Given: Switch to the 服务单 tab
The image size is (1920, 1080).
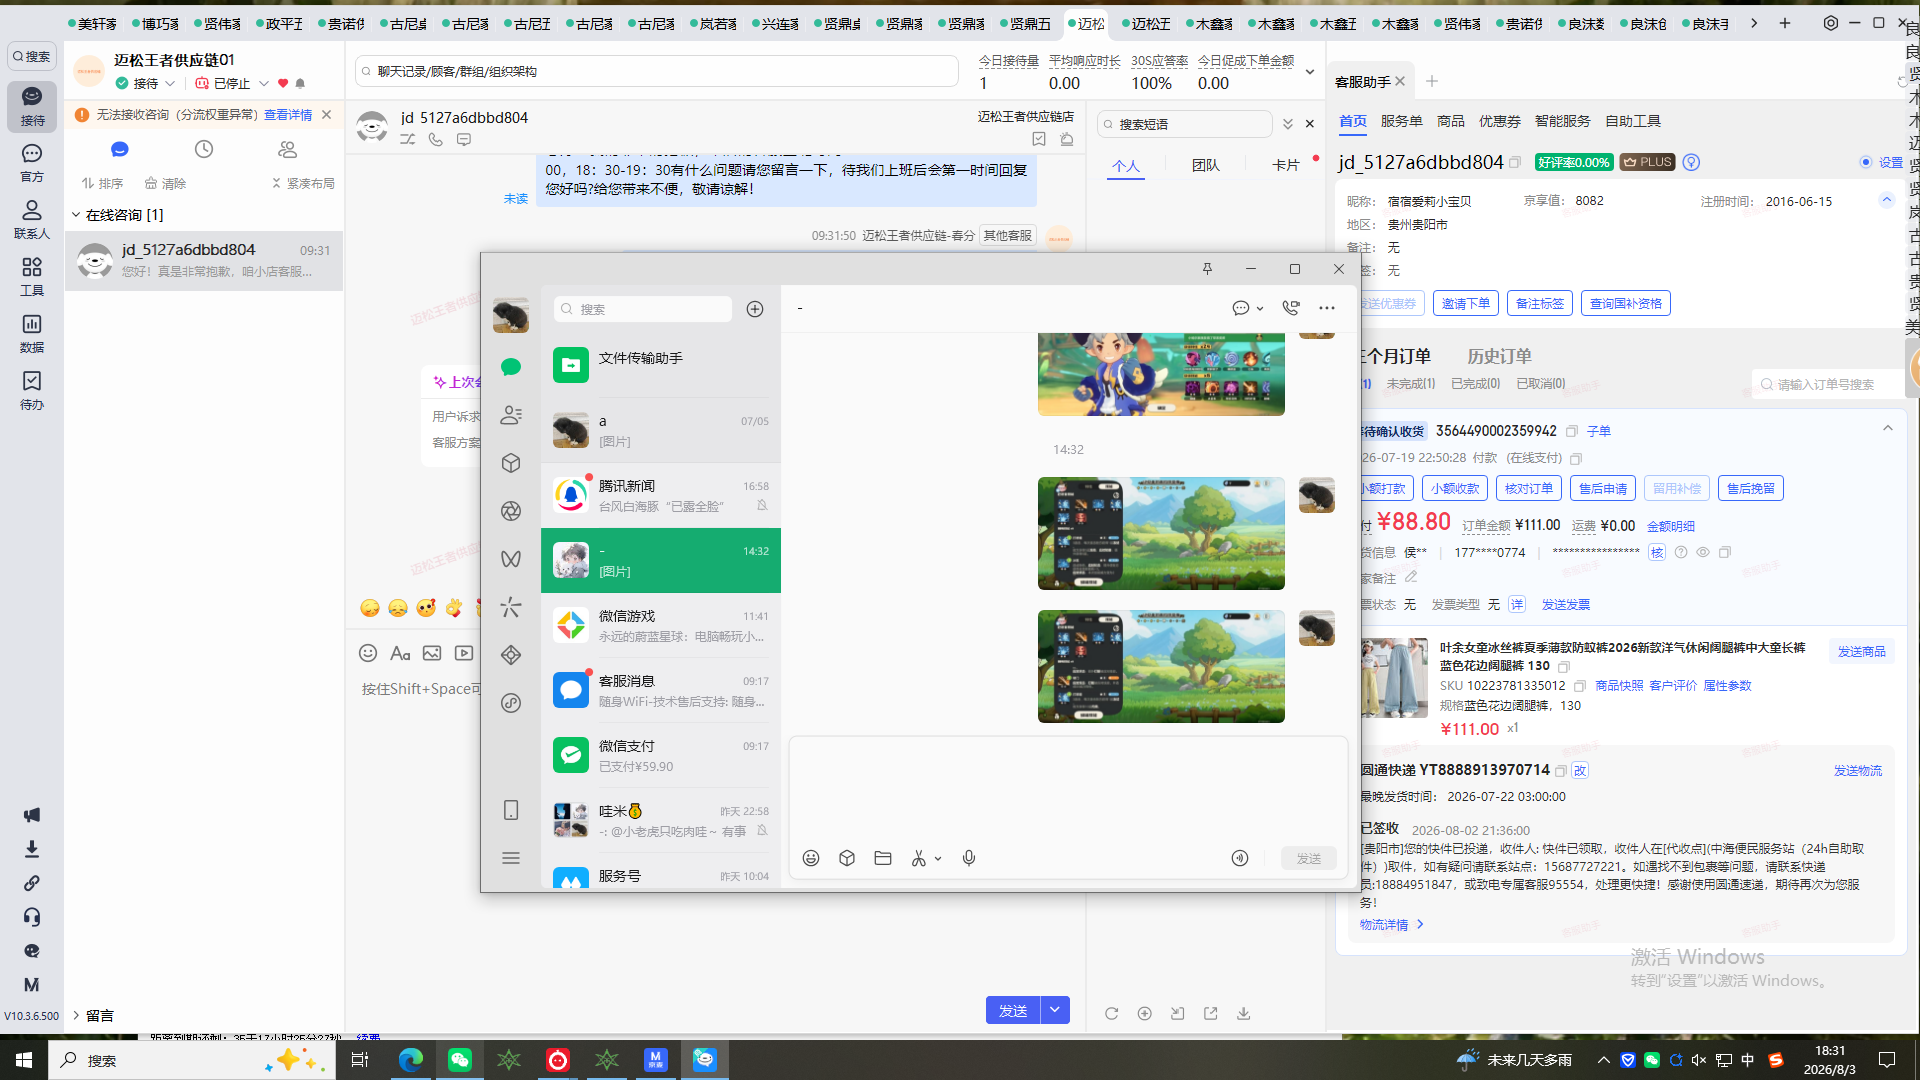Looking at the screenshot, I should (1401, 121).
